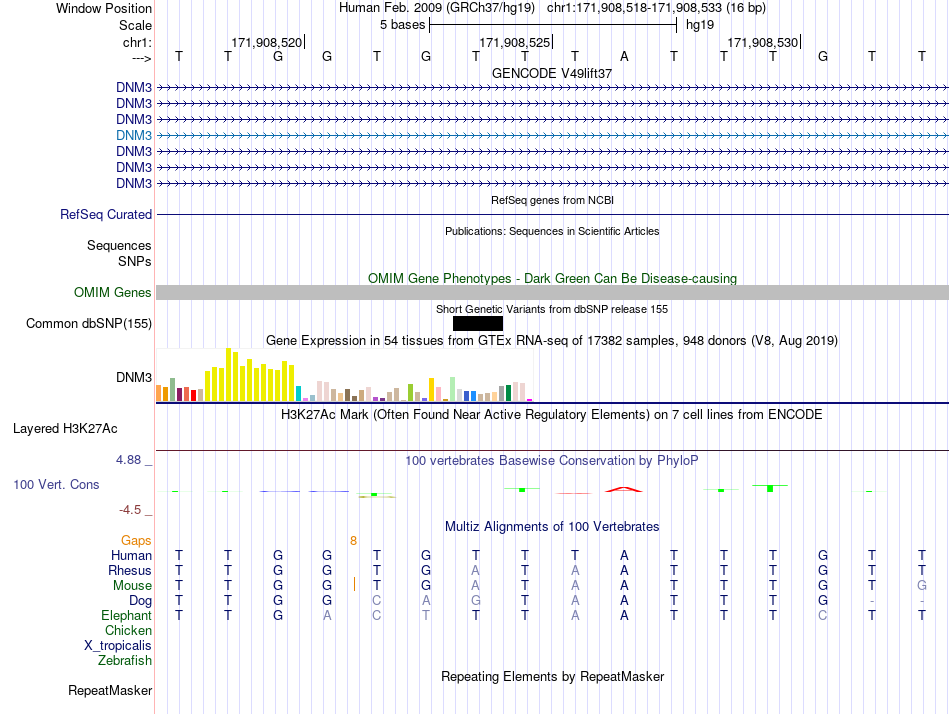The height and width of the screenshot is (714, 950).
Task: Open the GENCODE V49lift37 track title
Action: [552, 73]
